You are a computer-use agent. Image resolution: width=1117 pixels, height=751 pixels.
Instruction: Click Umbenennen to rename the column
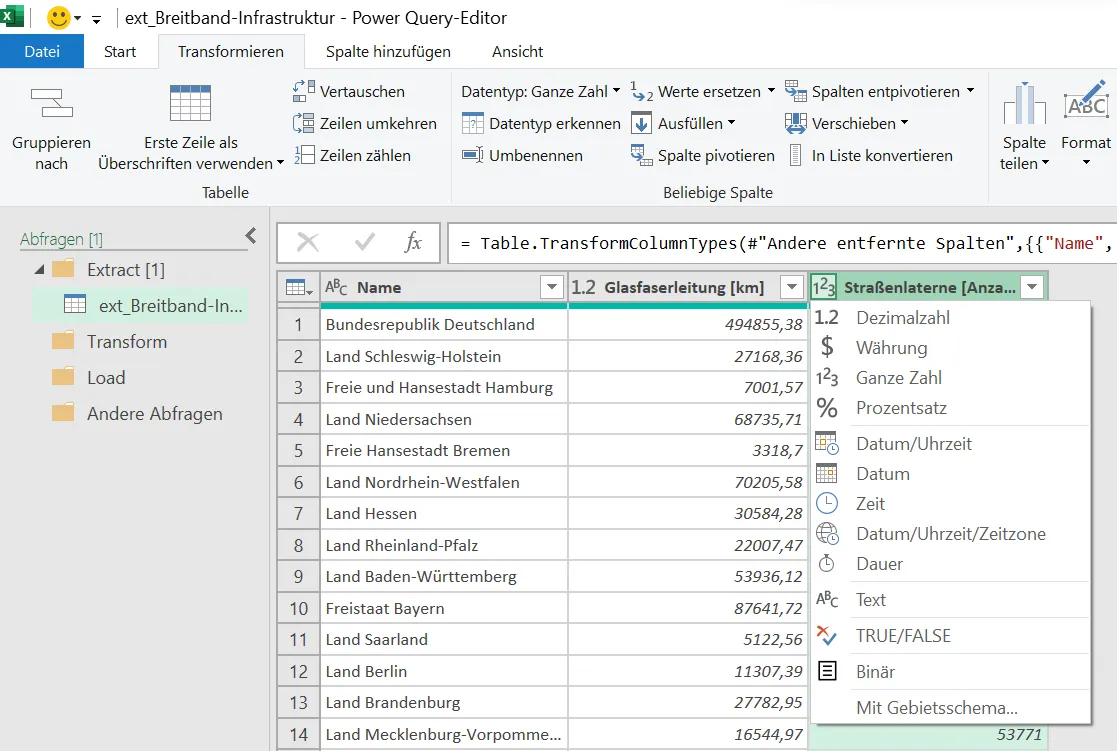click(x=522, y=155)
